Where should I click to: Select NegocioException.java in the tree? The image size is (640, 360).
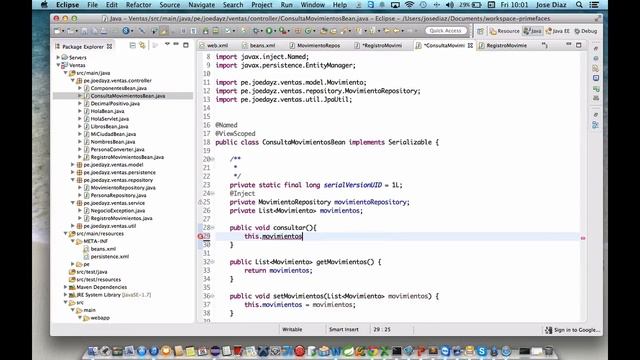click(118, 211)
